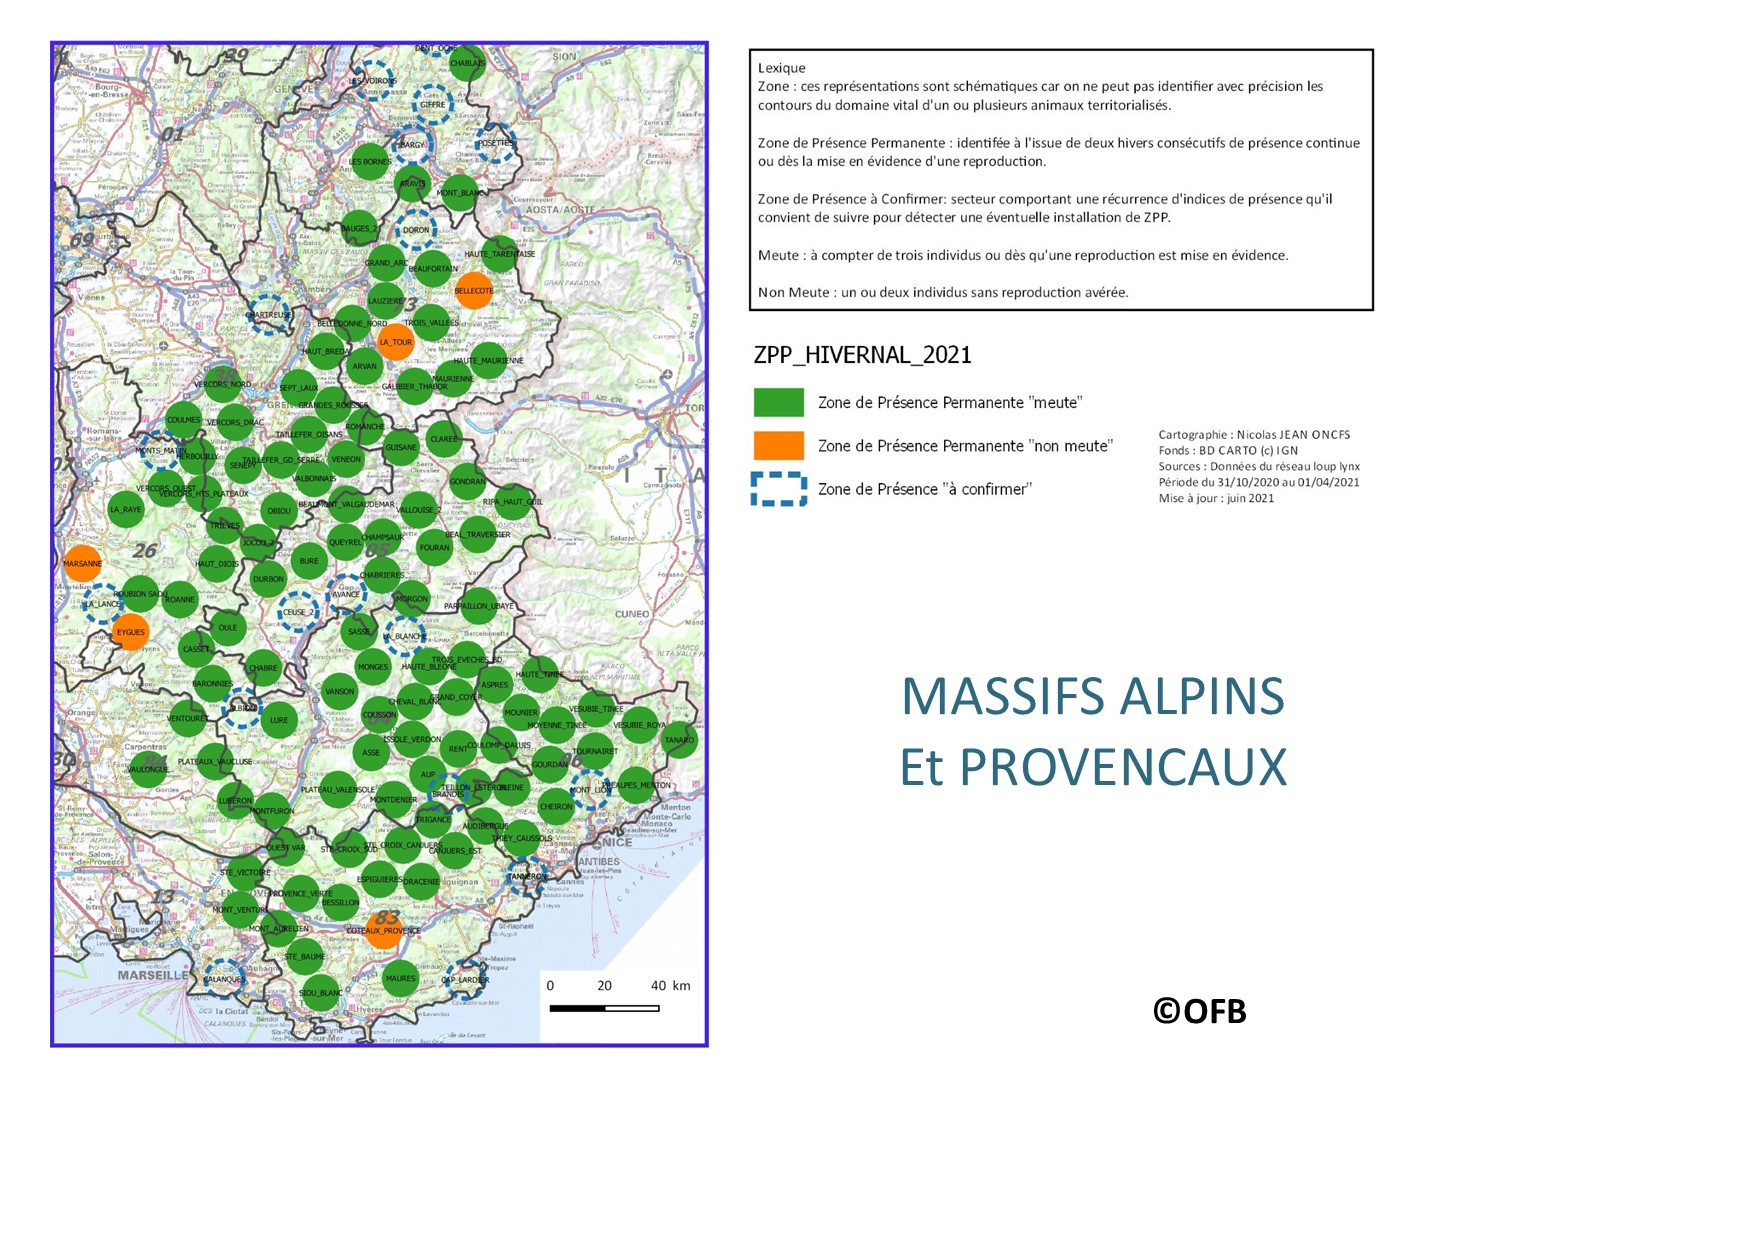The height and width of the screenshot is (1240, 1754).
Task: Click the NICE city label on the map
Action: (x=616, y=842)
